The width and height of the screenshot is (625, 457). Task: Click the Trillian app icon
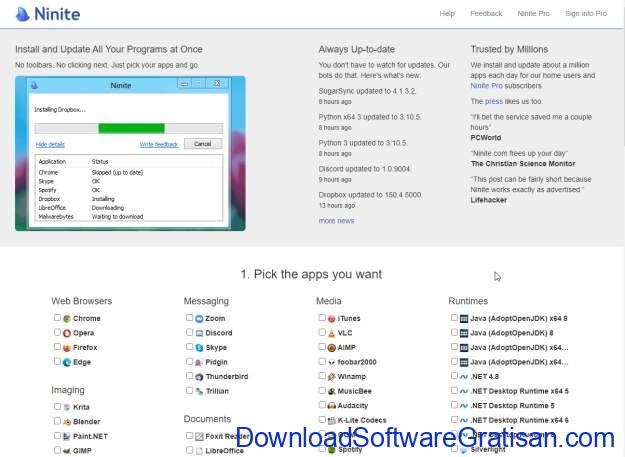[199, 391]
